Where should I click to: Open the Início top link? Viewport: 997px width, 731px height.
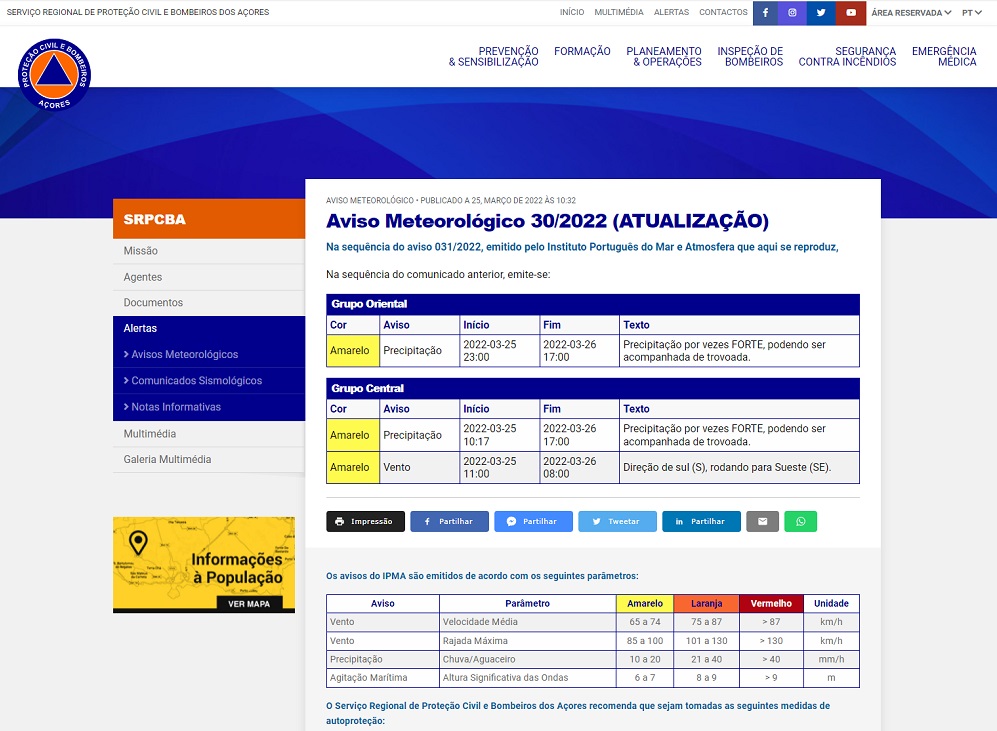point(572,12)
